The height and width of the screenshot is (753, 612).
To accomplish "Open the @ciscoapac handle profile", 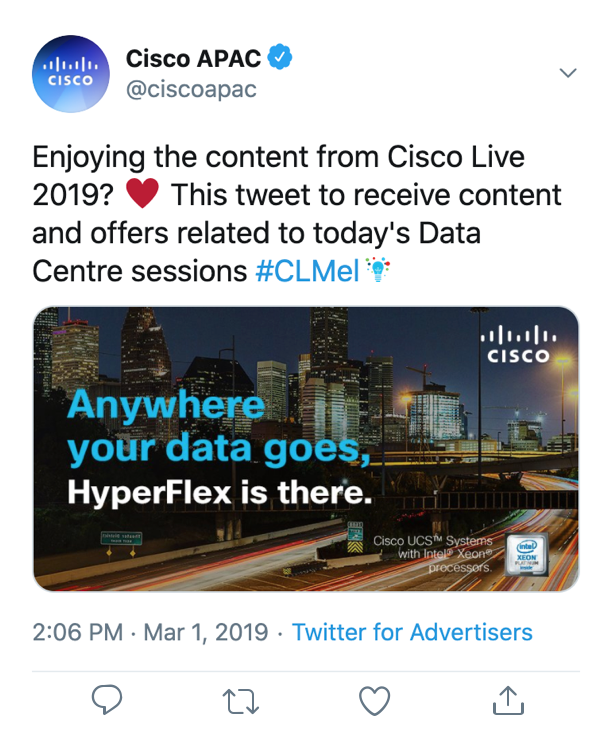I will pyautogui.click(x=191, y=89).
